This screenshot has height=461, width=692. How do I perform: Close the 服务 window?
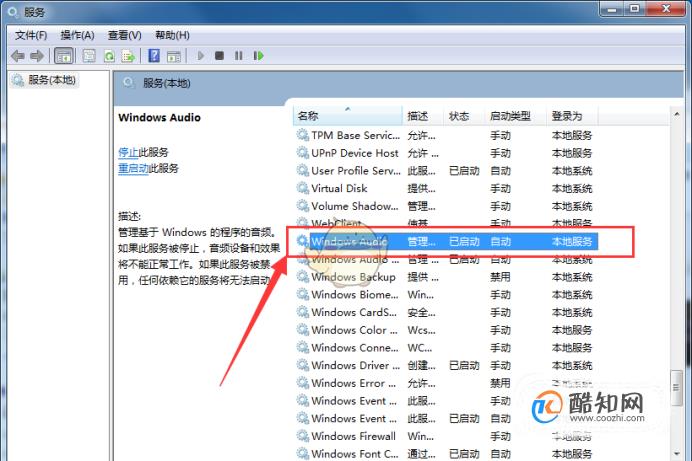[x=666, y=8]
